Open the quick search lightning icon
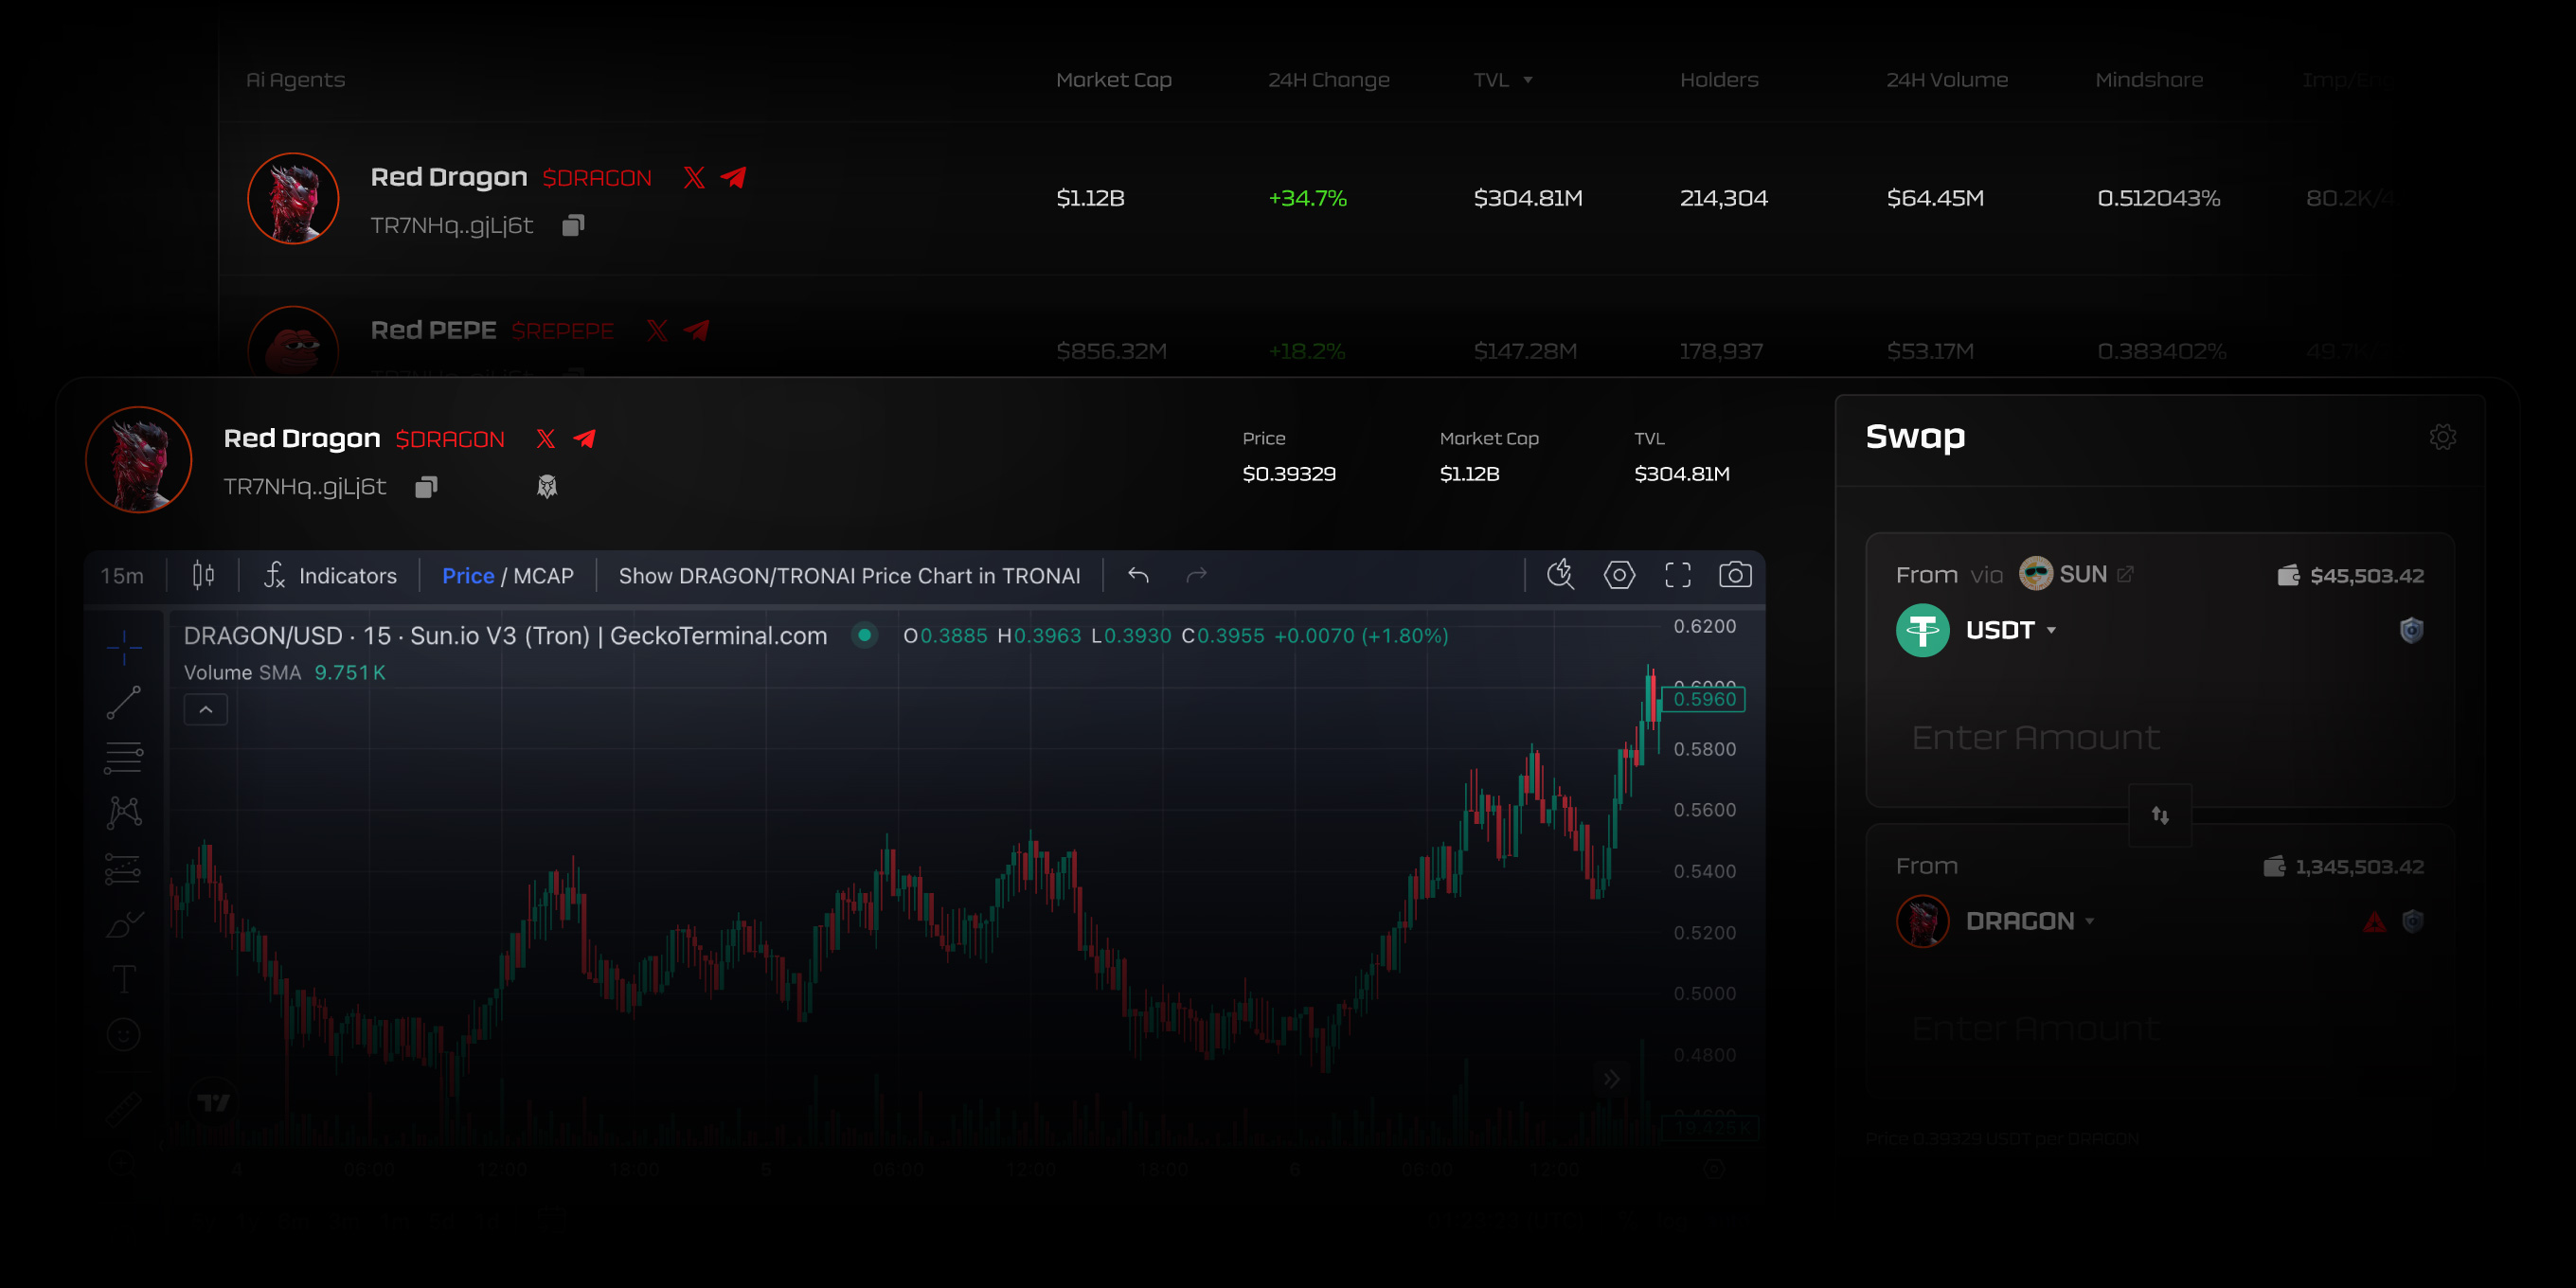This screenshot has height=1288, width=2576. (x=1560, y=574)
